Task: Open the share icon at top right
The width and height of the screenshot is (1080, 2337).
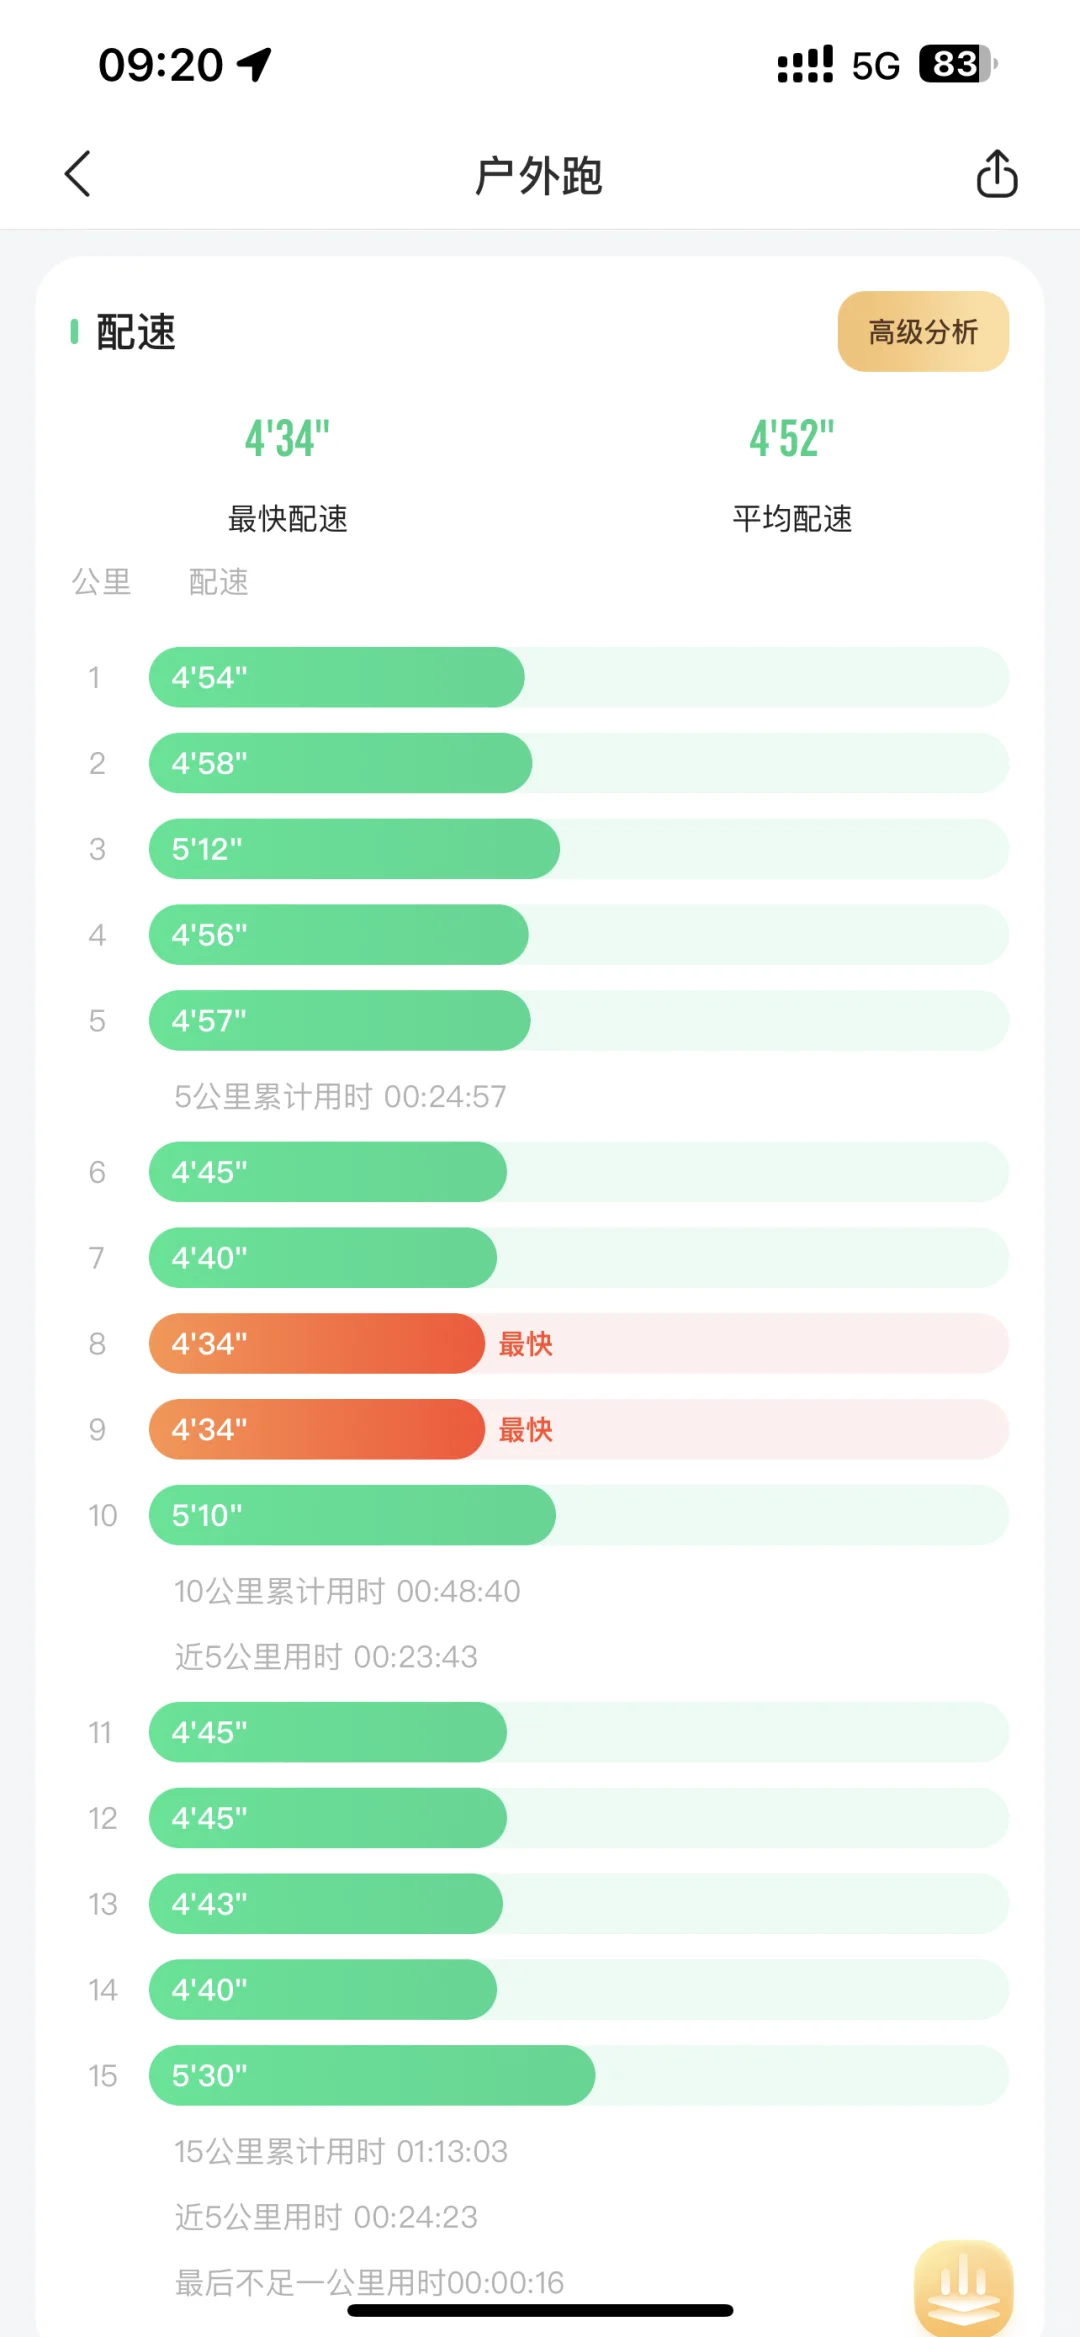Action: tap(996, 174)
